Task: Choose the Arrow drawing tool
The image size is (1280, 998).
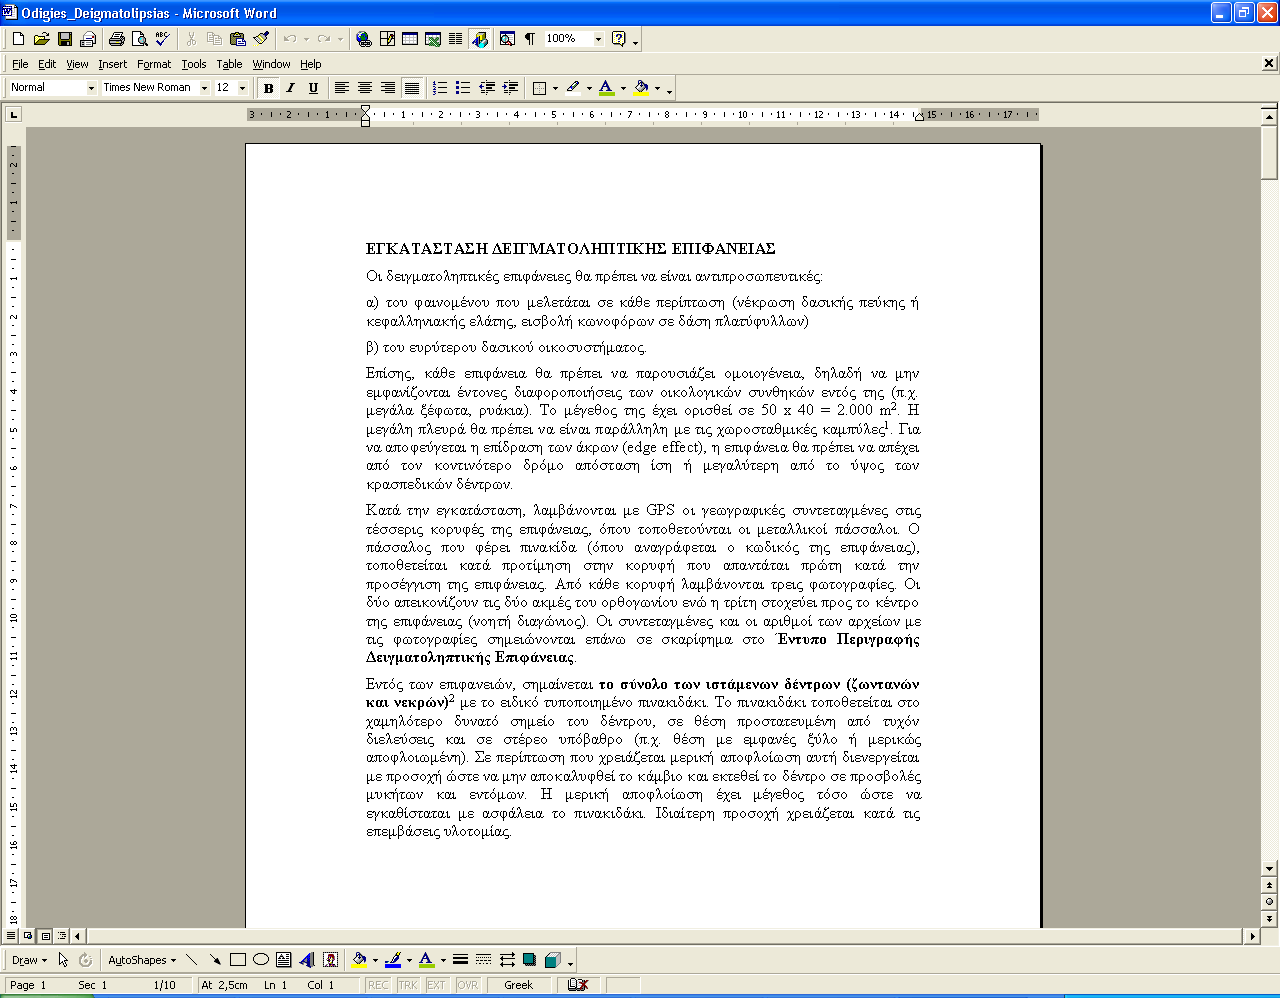Action: (214, 960)
